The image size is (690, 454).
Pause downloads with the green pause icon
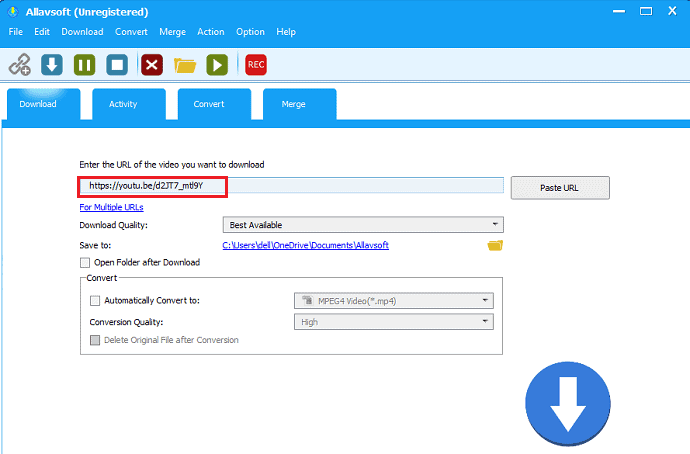point(84,65)
